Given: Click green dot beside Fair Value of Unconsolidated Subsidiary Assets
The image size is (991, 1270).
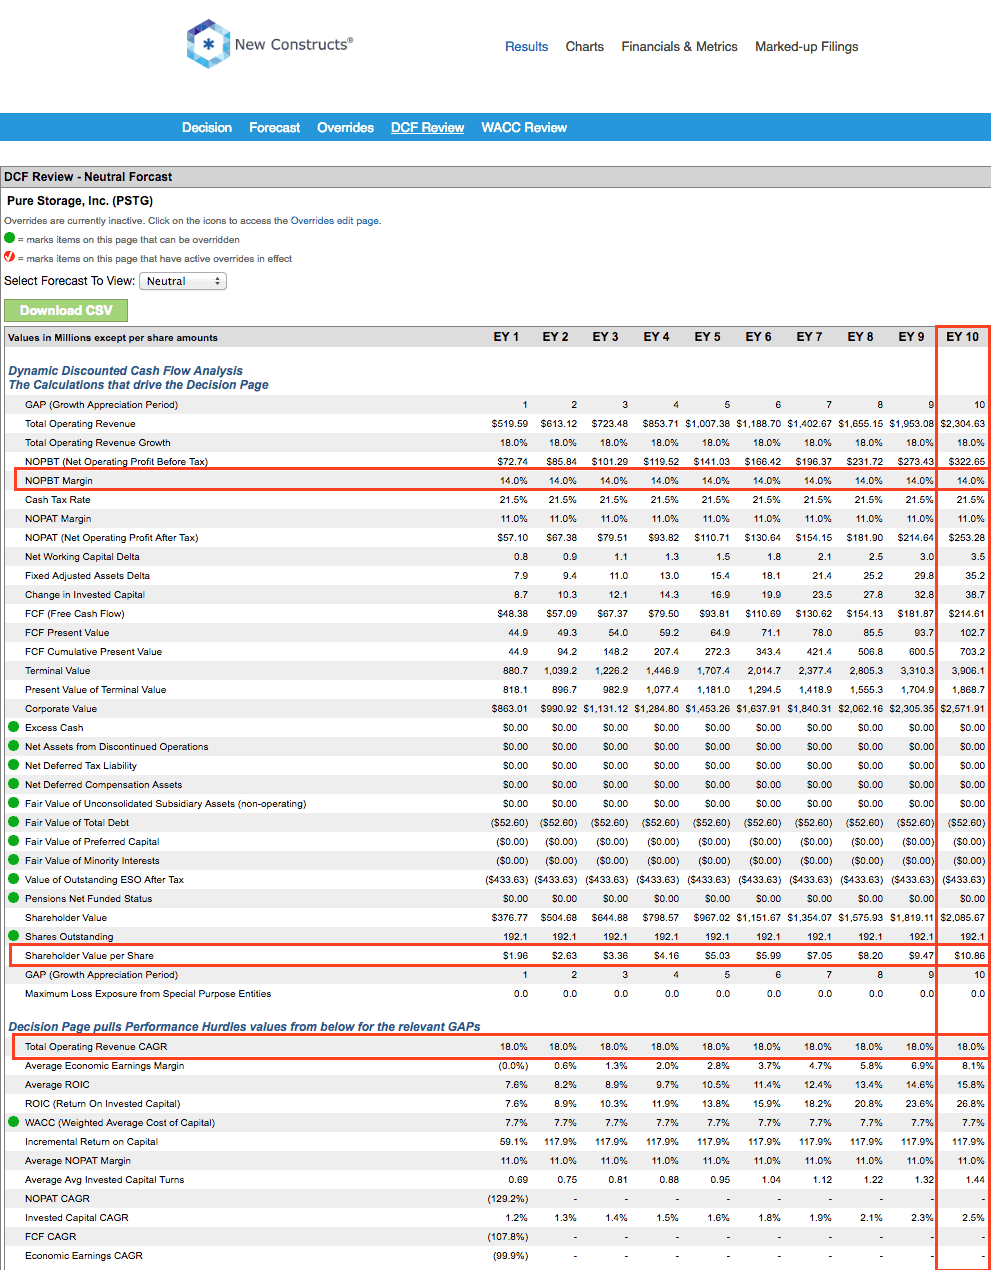Looking at the screenshot, I should (14, 803).
